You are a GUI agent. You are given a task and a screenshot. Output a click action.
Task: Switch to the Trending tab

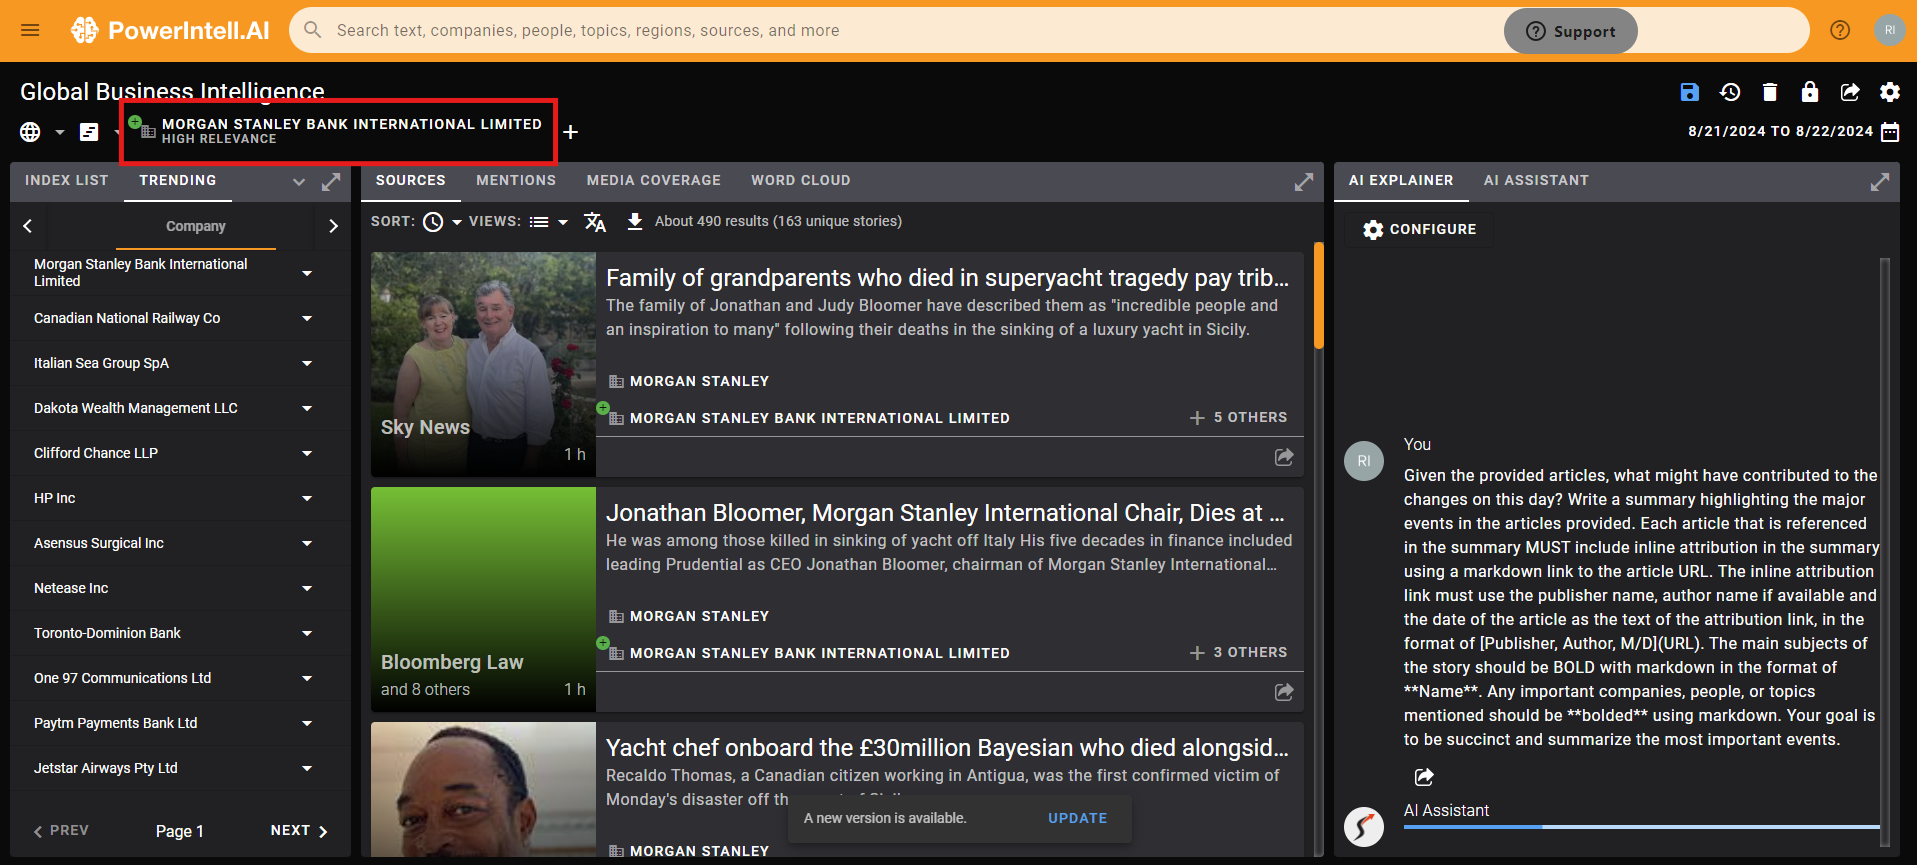[x=177, y=180]
